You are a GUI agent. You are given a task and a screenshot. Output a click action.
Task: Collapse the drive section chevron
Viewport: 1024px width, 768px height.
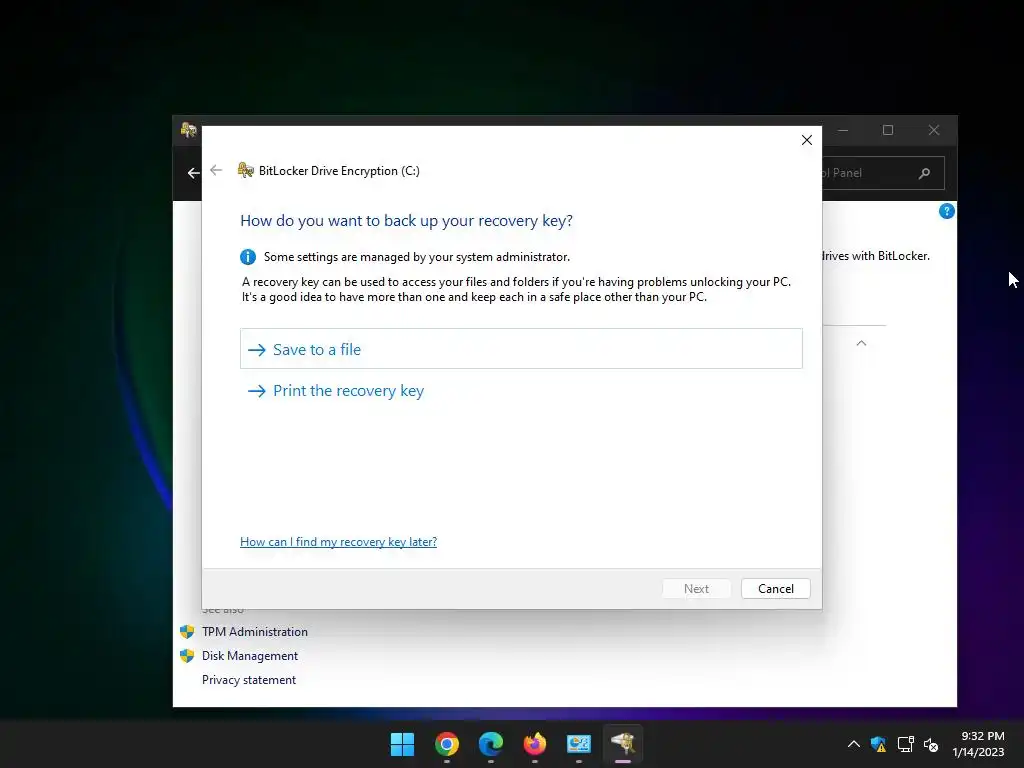pyautogui.click(x=861, y=343)
